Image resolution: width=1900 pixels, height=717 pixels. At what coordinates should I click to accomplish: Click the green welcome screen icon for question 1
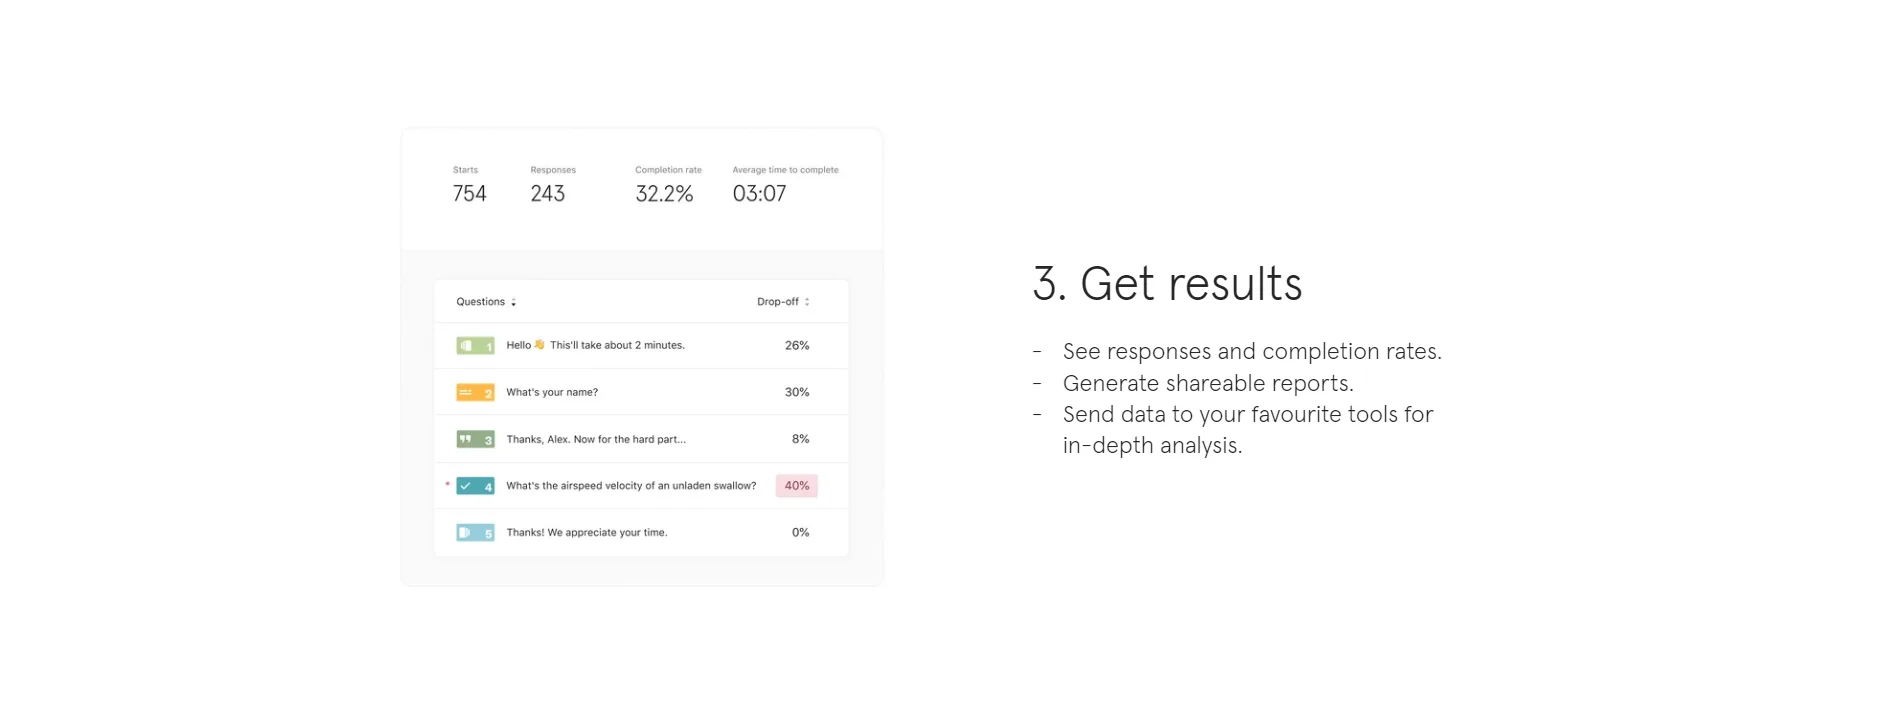point(475,346)
